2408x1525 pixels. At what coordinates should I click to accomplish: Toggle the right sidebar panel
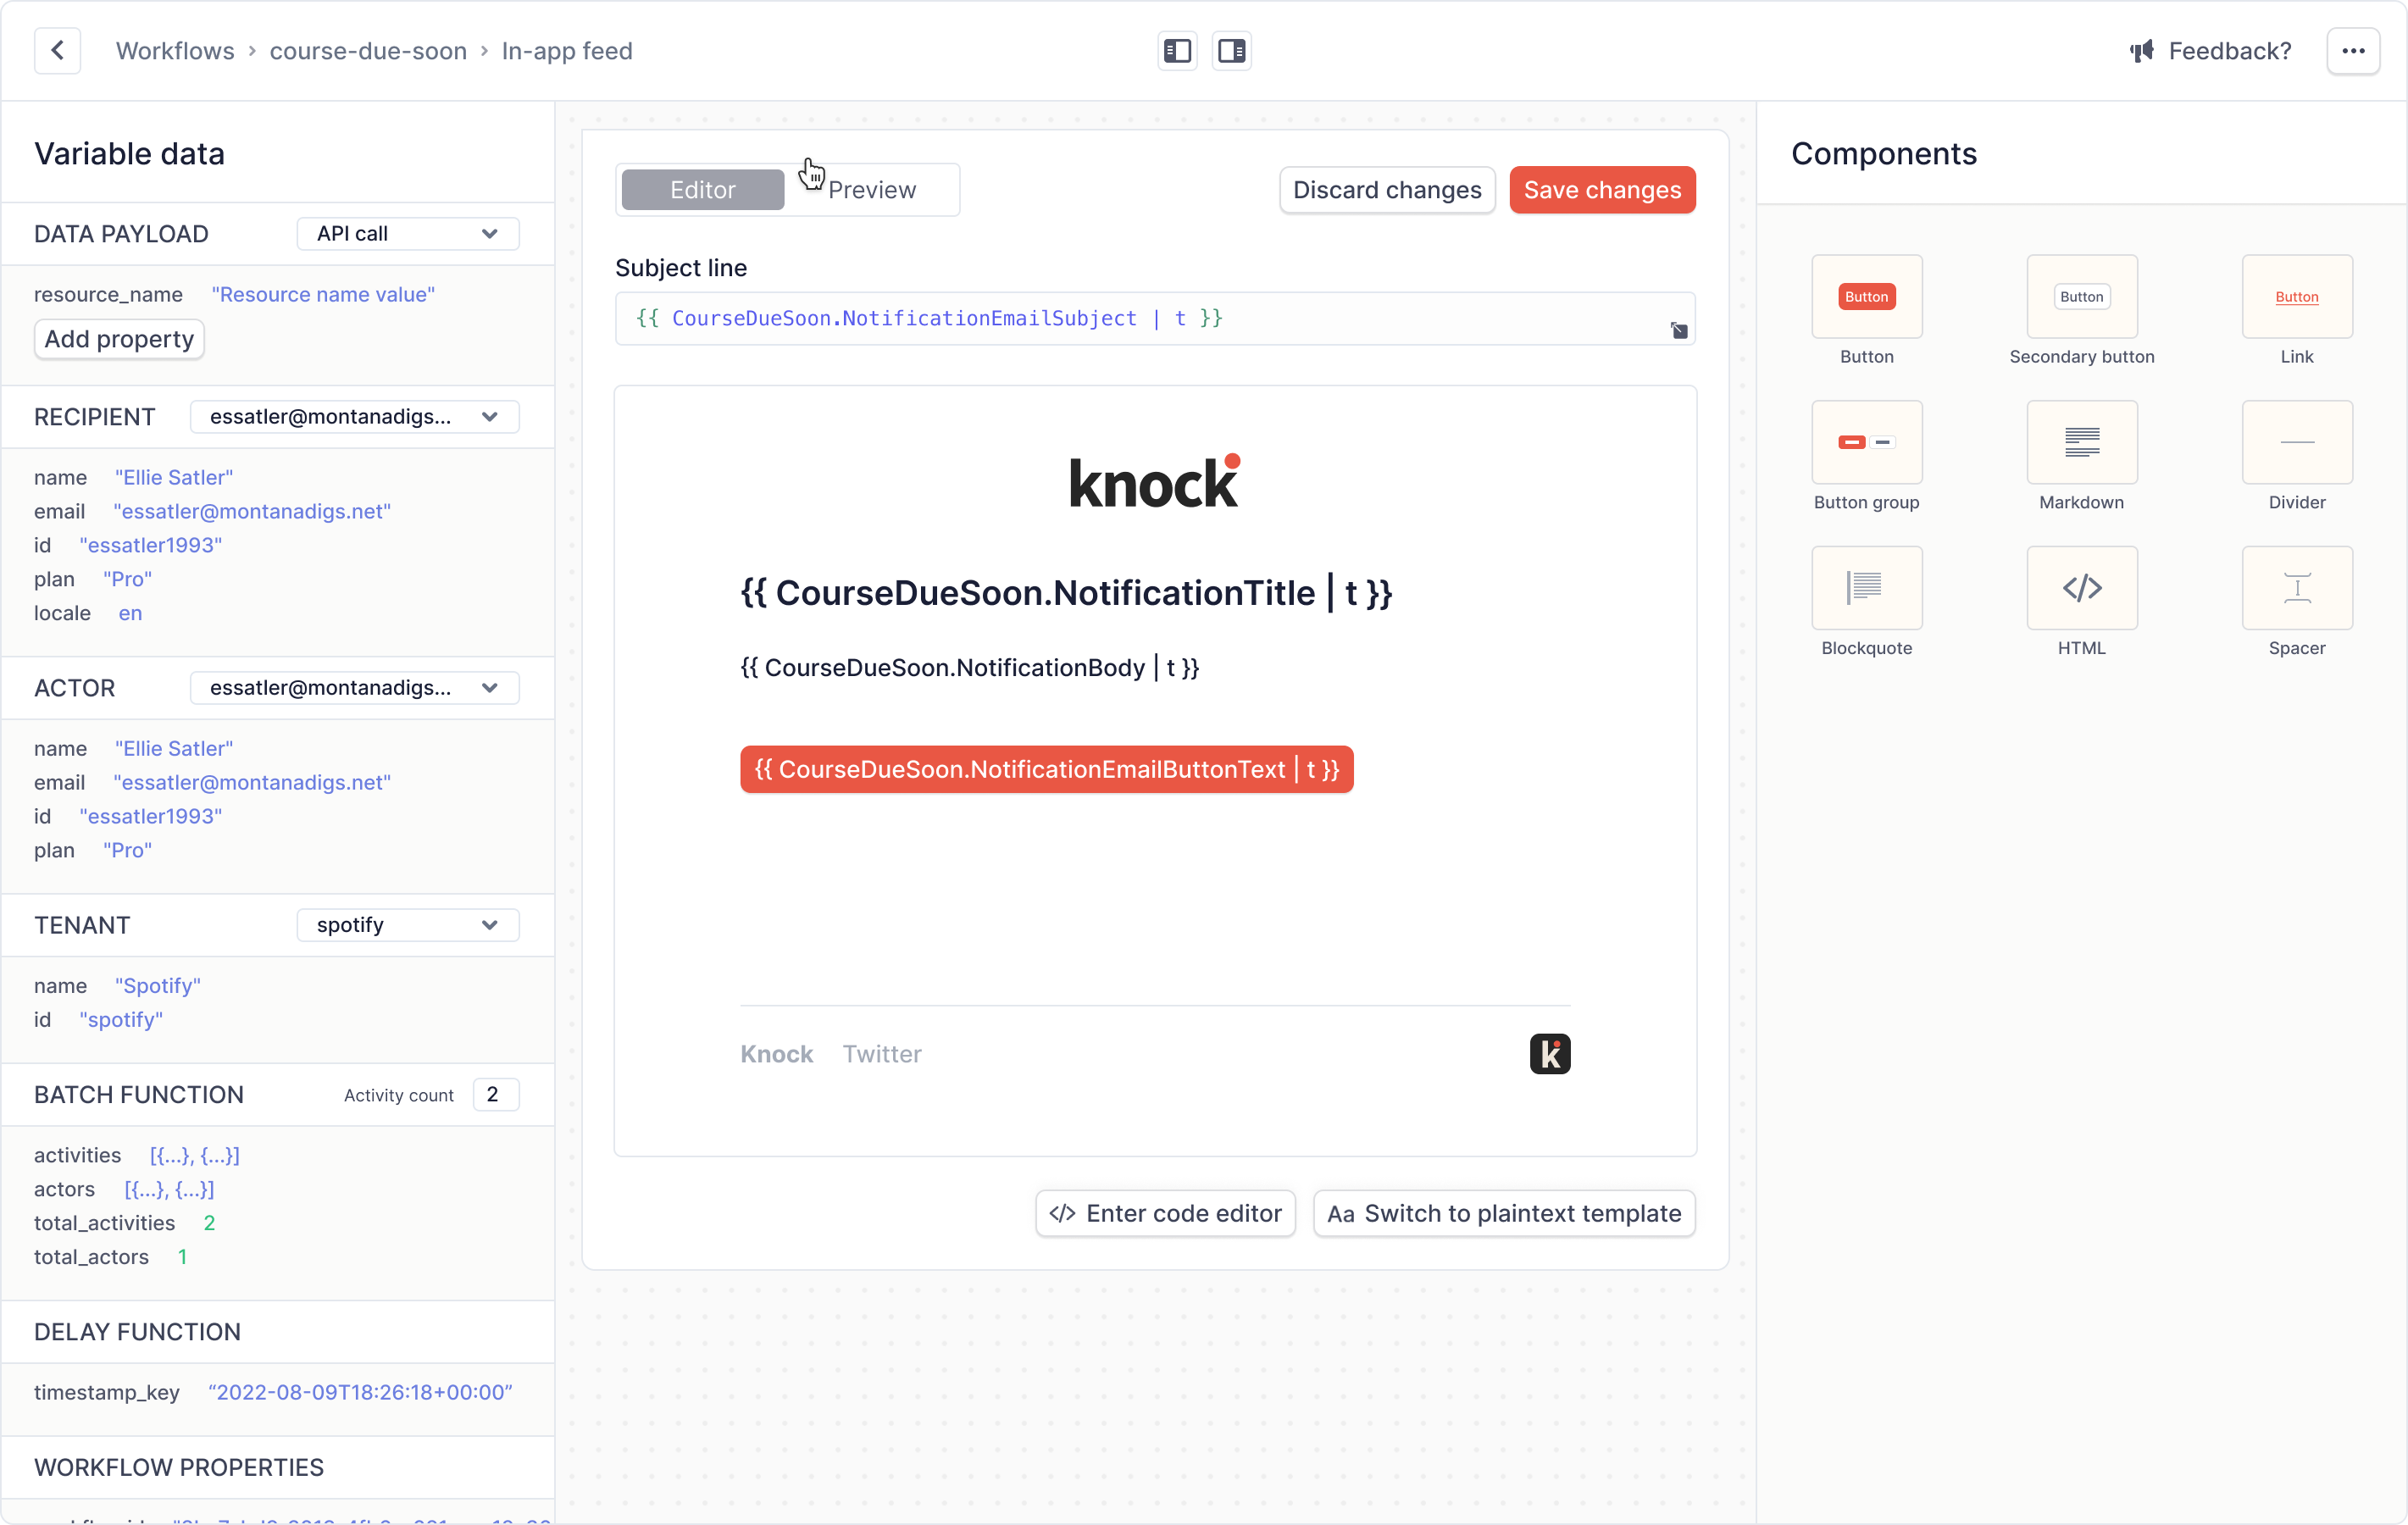tap(1231, 50)
